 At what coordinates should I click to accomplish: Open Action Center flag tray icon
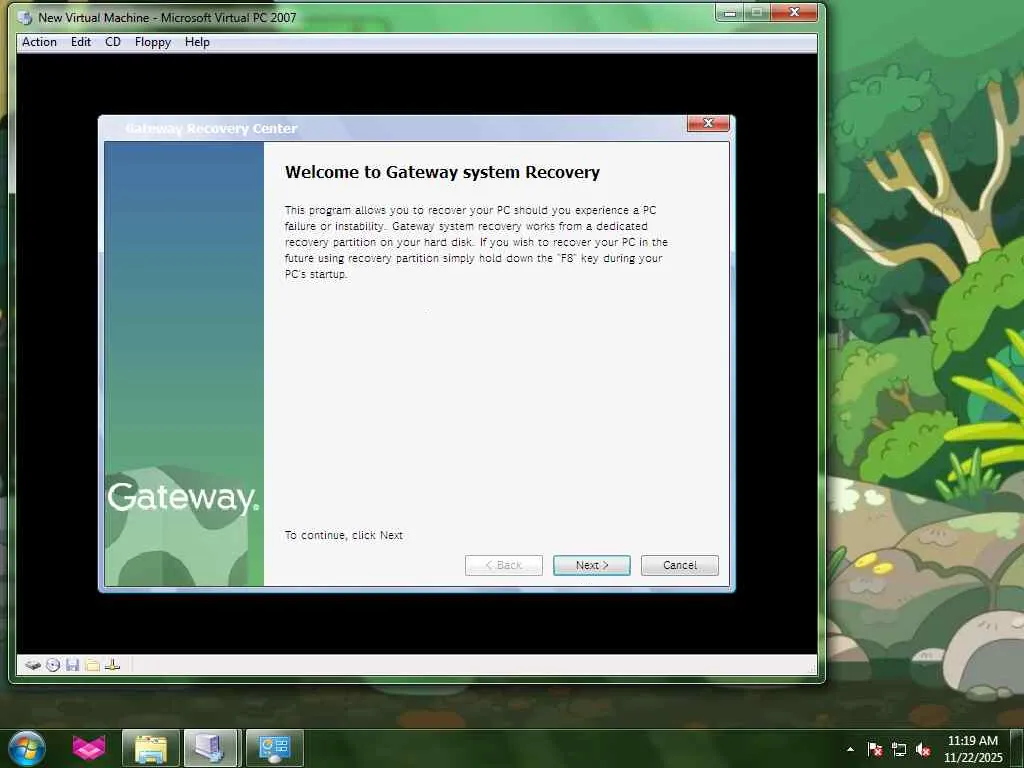[875, 749]
